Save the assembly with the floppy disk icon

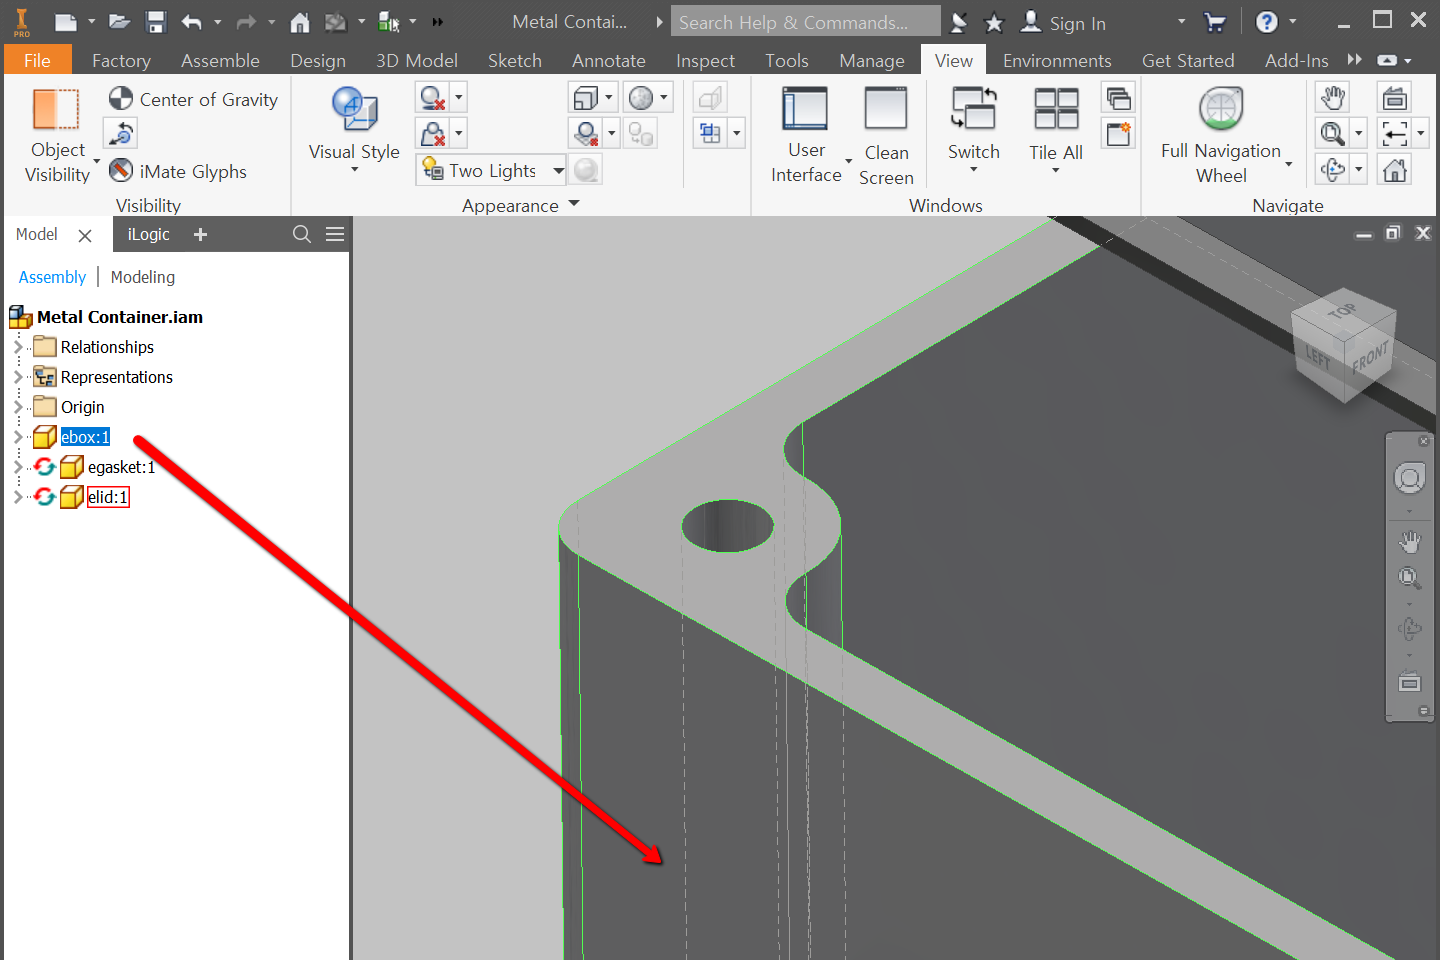155,21
